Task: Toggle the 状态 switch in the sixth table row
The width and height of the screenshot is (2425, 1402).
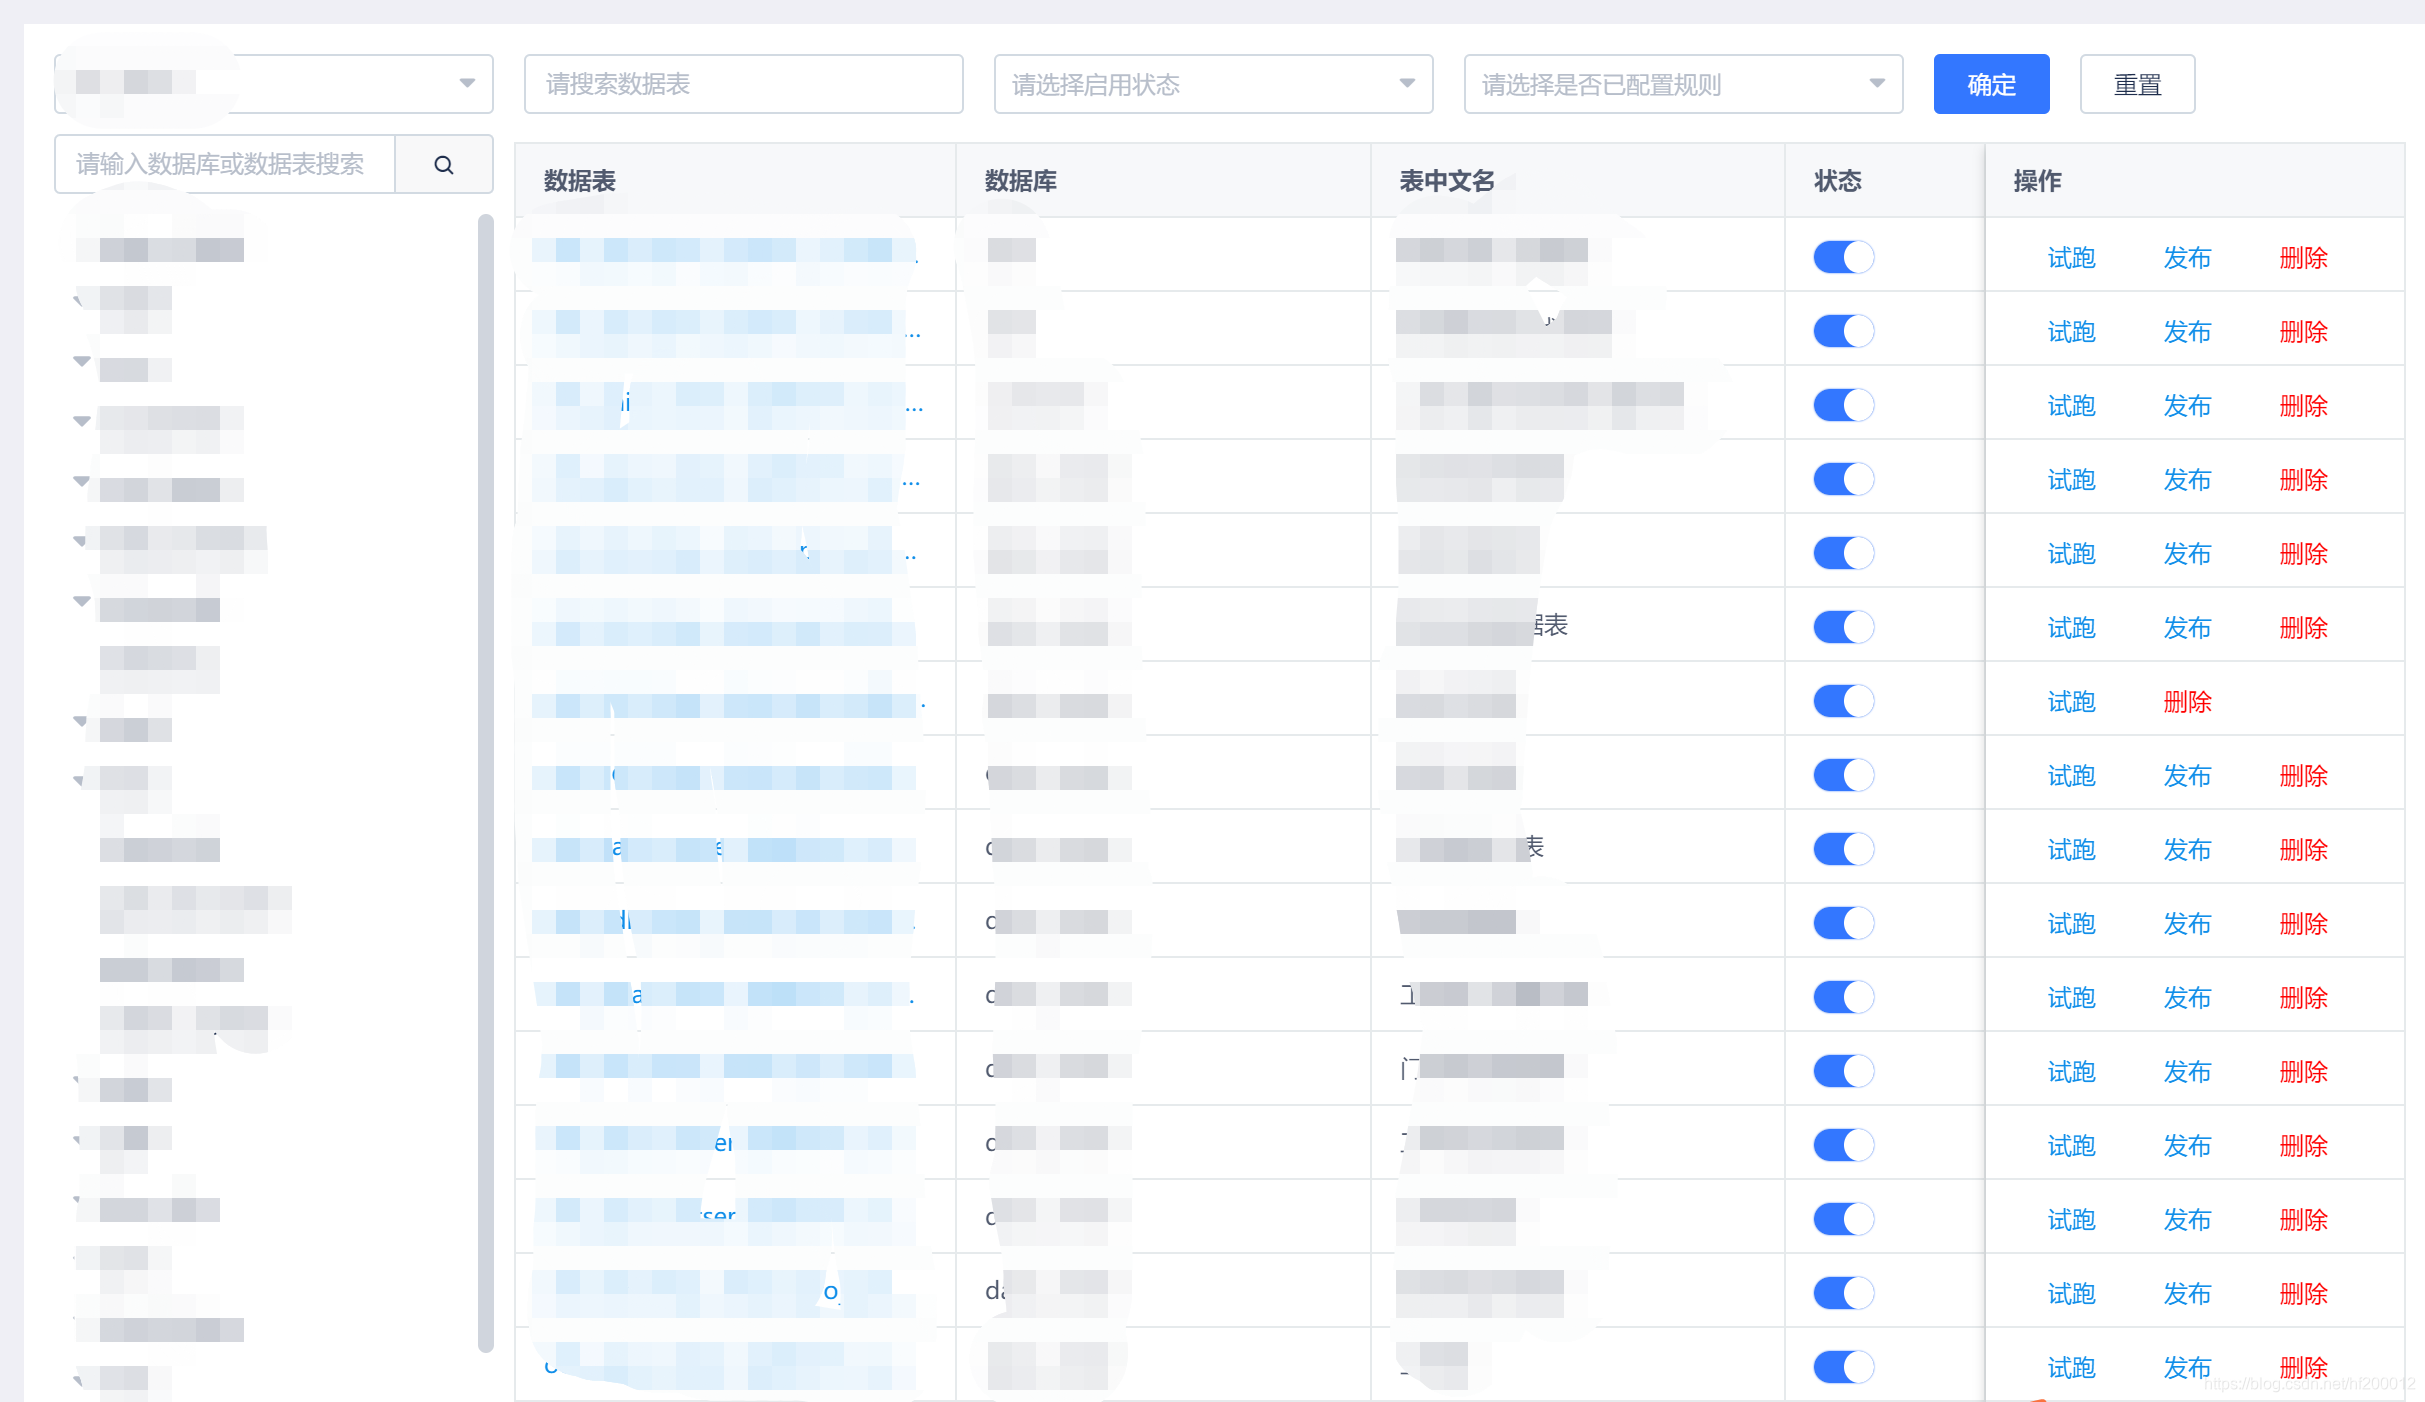Action: [x=1844, y=627]
